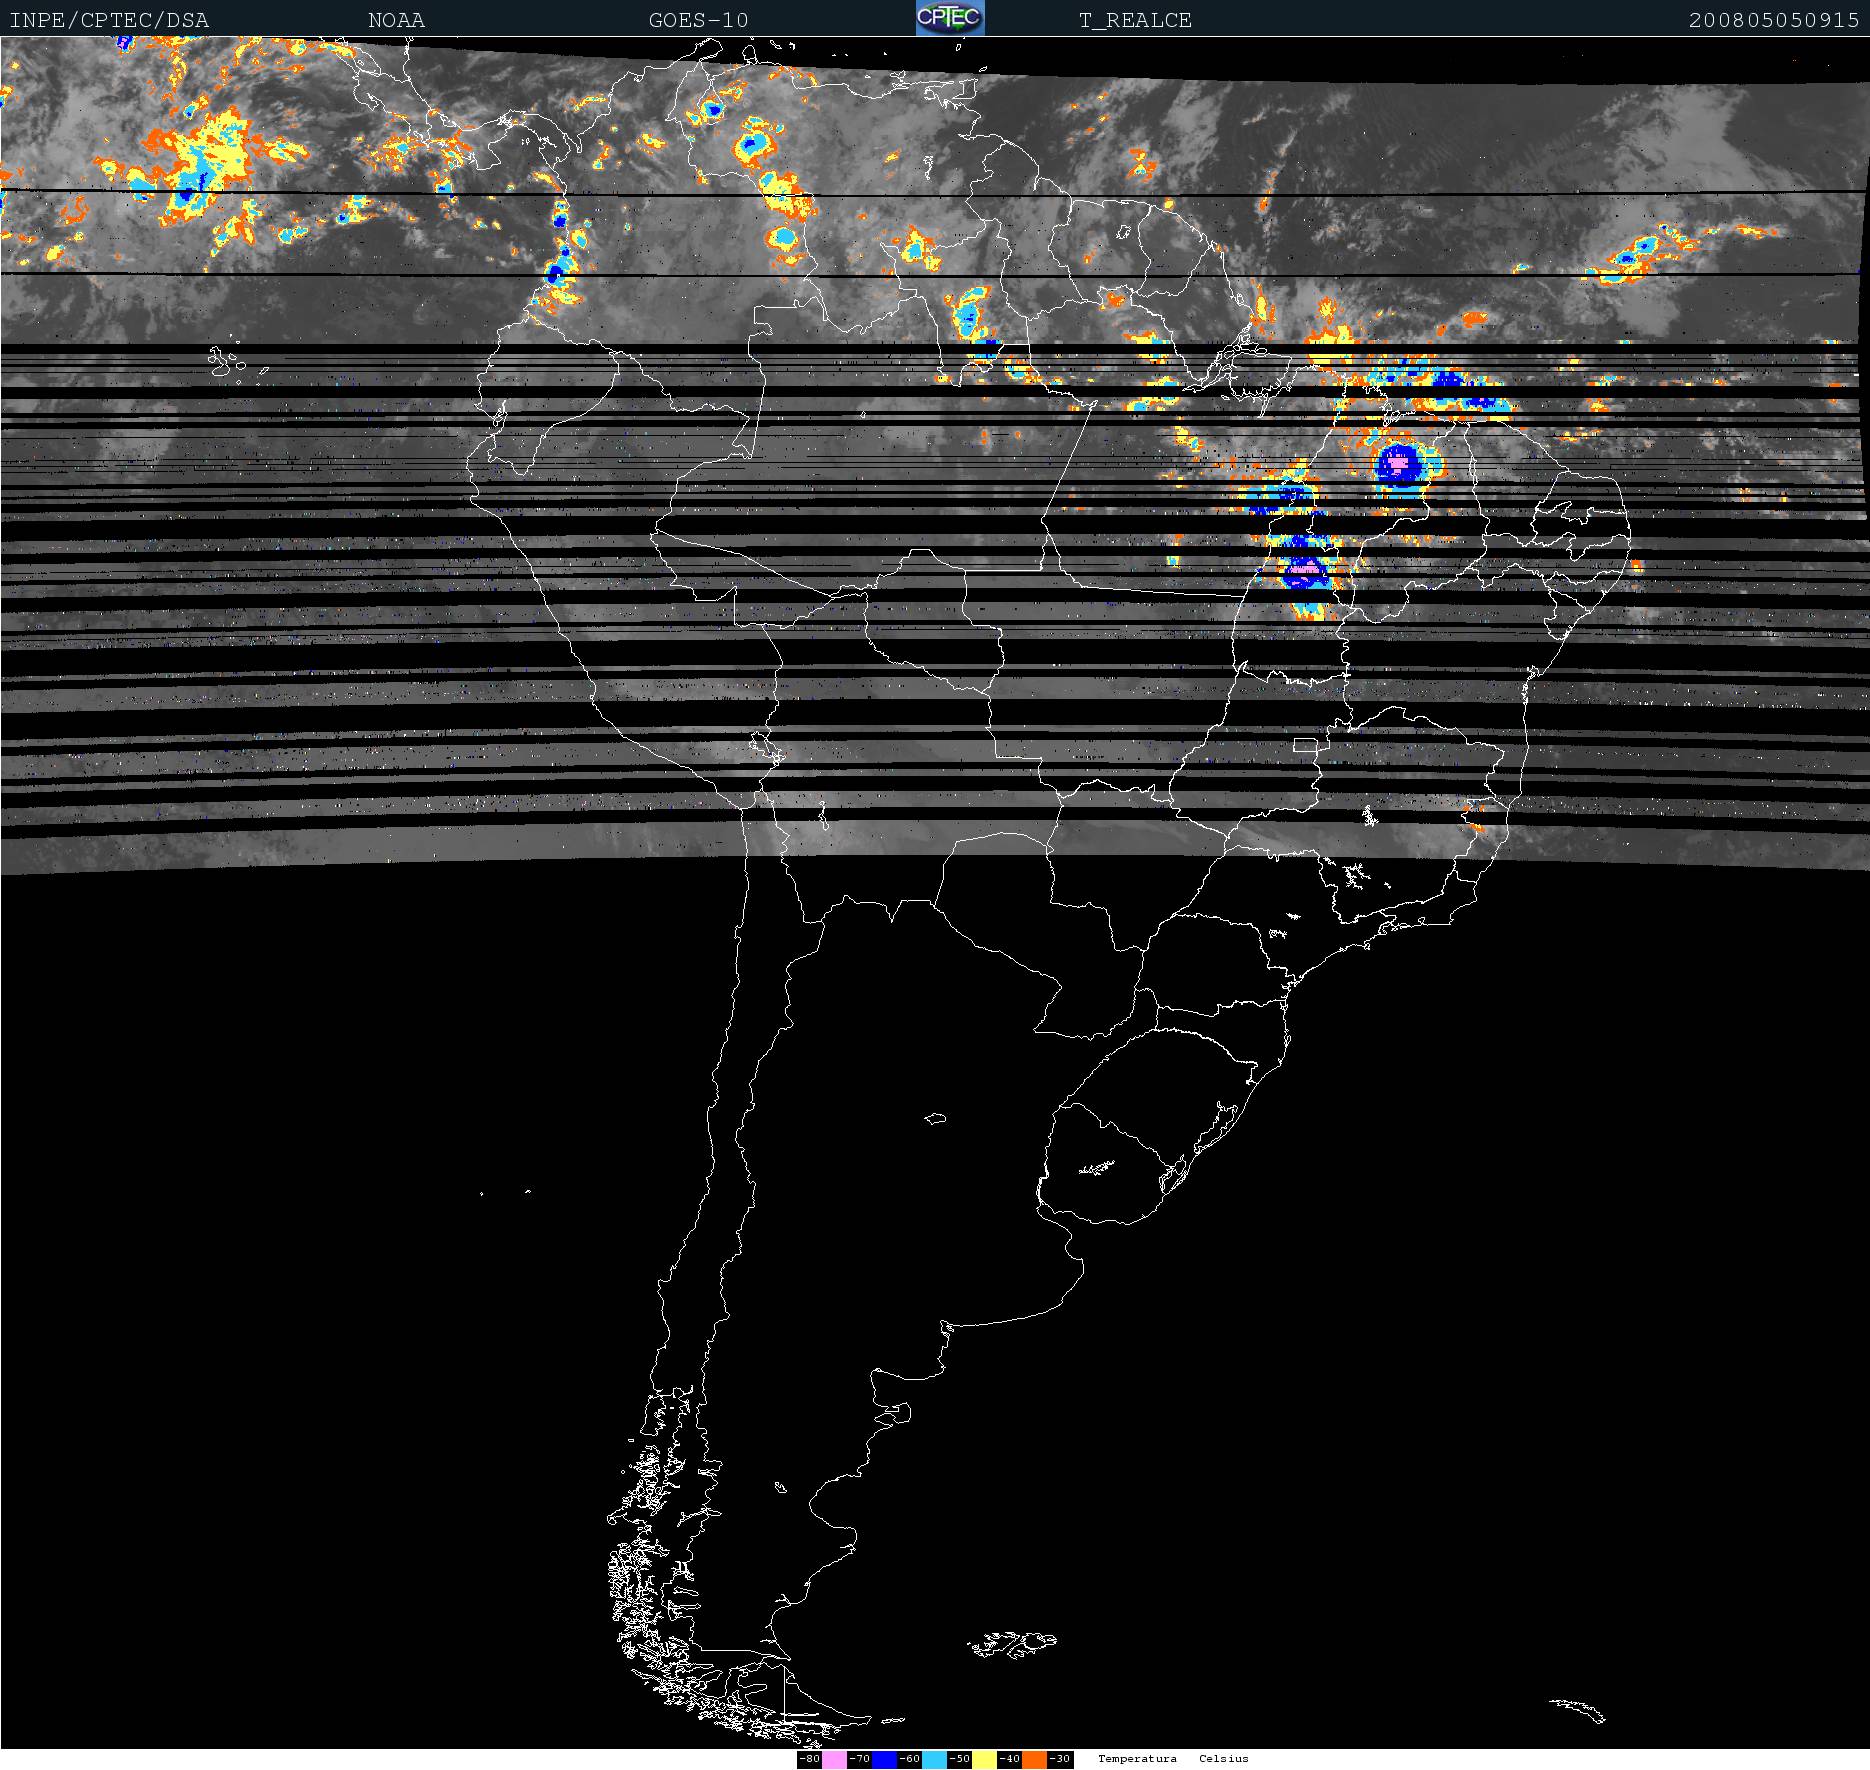Select the light blue legend swatch
Image resolution: width=1870 pixels, height=1770 pixels.
934,1759
